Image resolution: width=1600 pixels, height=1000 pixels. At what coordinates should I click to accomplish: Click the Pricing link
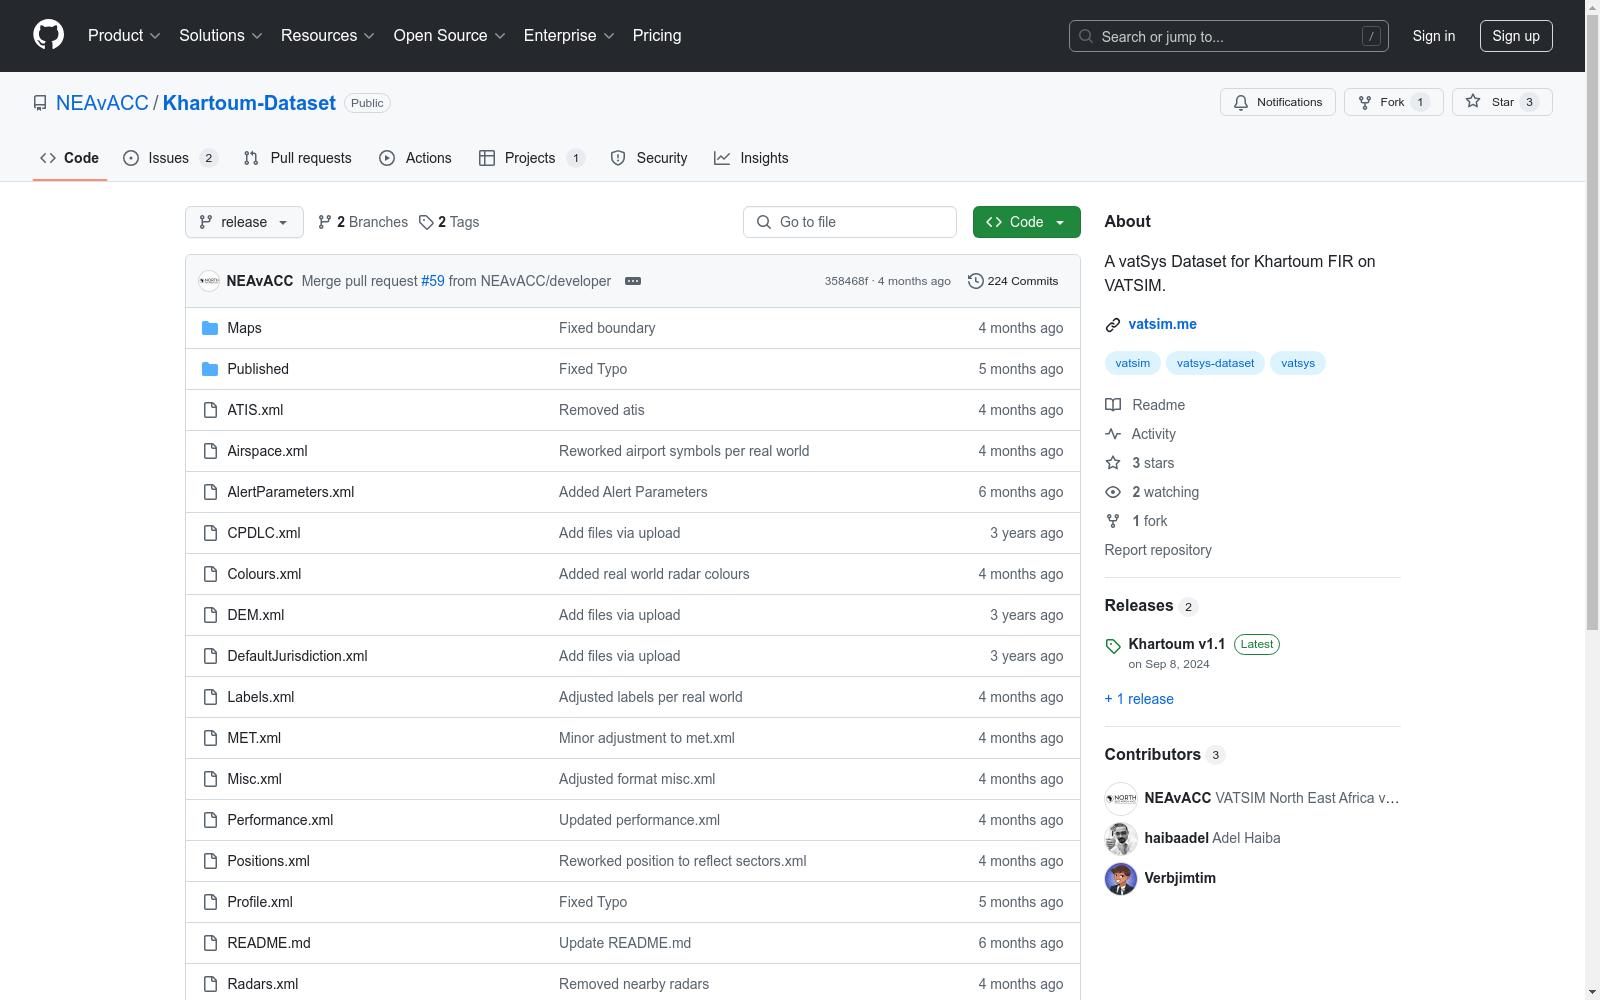click(657, 36)
